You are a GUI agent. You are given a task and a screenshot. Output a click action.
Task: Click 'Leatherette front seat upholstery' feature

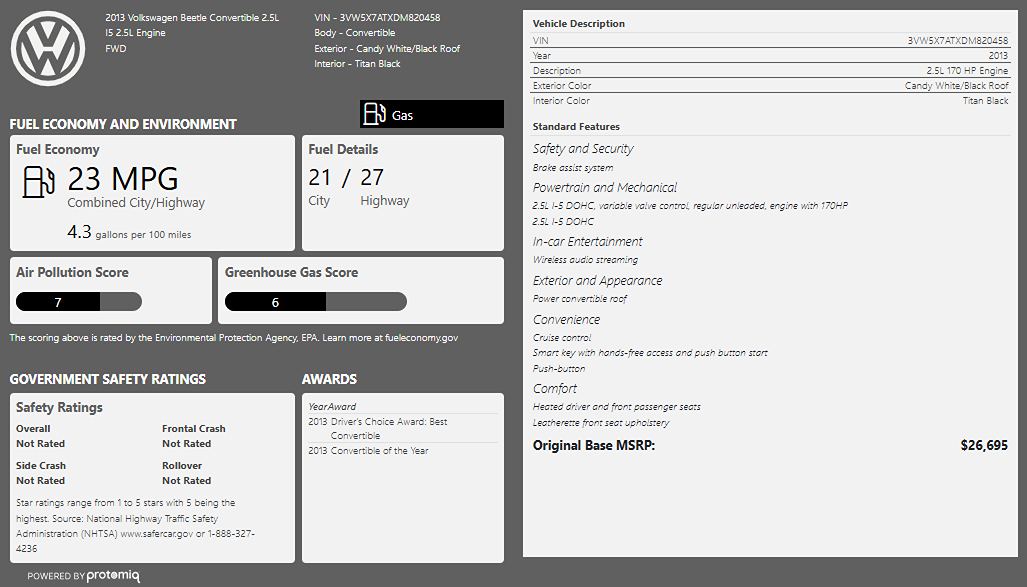[601, 423]
